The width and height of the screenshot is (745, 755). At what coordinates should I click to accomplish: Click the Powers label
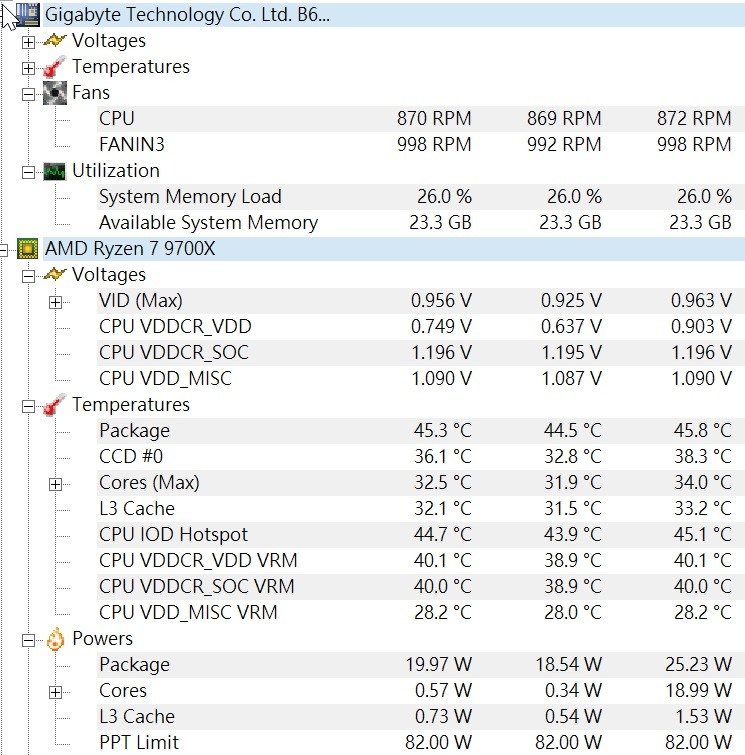[x=103, y=639]
